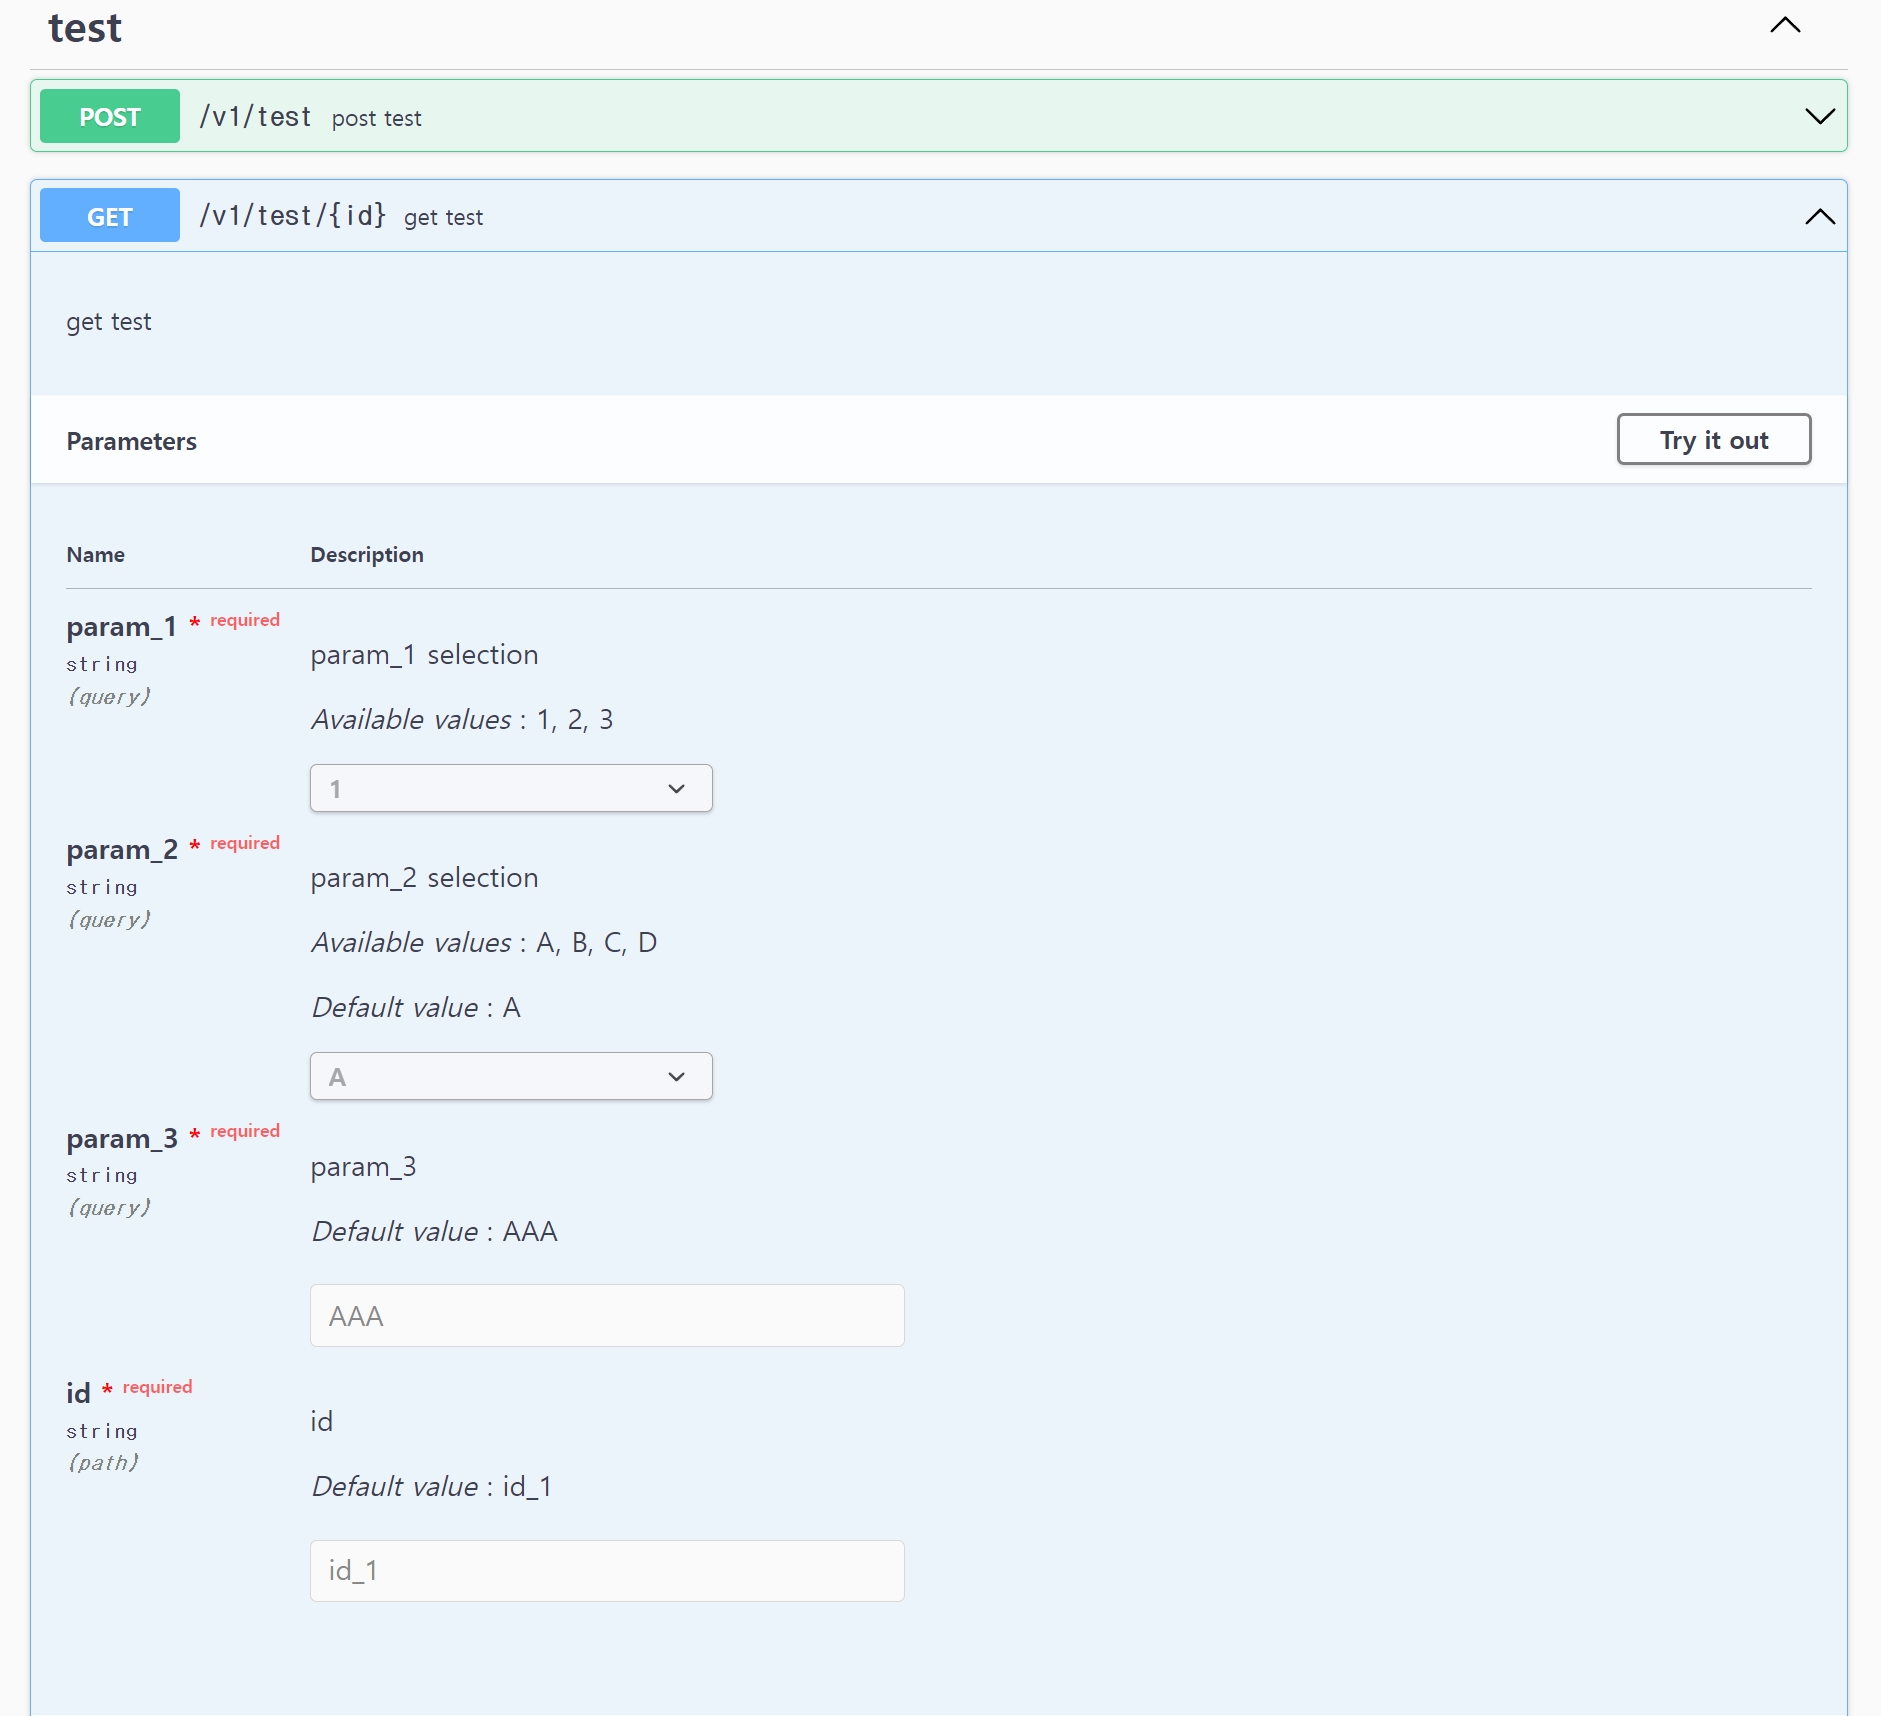Click the /v1/test endpoint path text

click(x=255, y=117)
